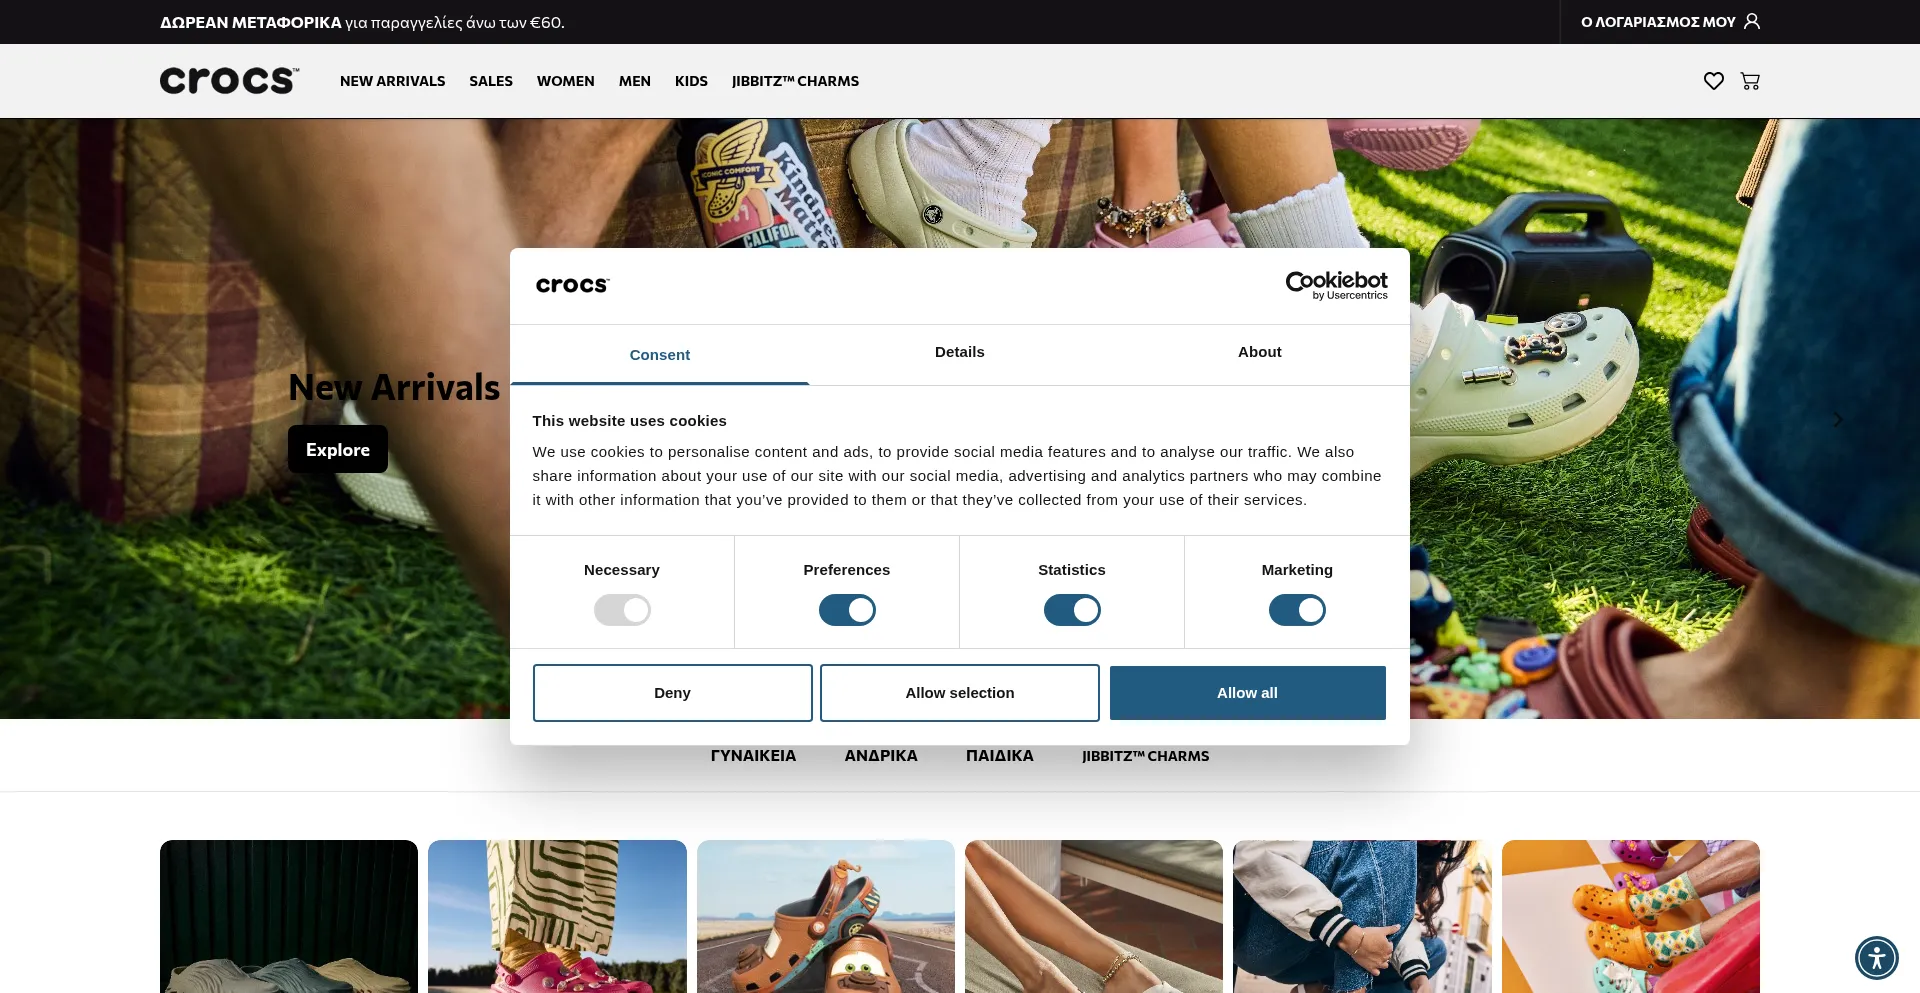Open the Cars Mater clog thumbnail
Viewport: 1920px width, 993px height.
pyautogui.click(x=826, y=916)
